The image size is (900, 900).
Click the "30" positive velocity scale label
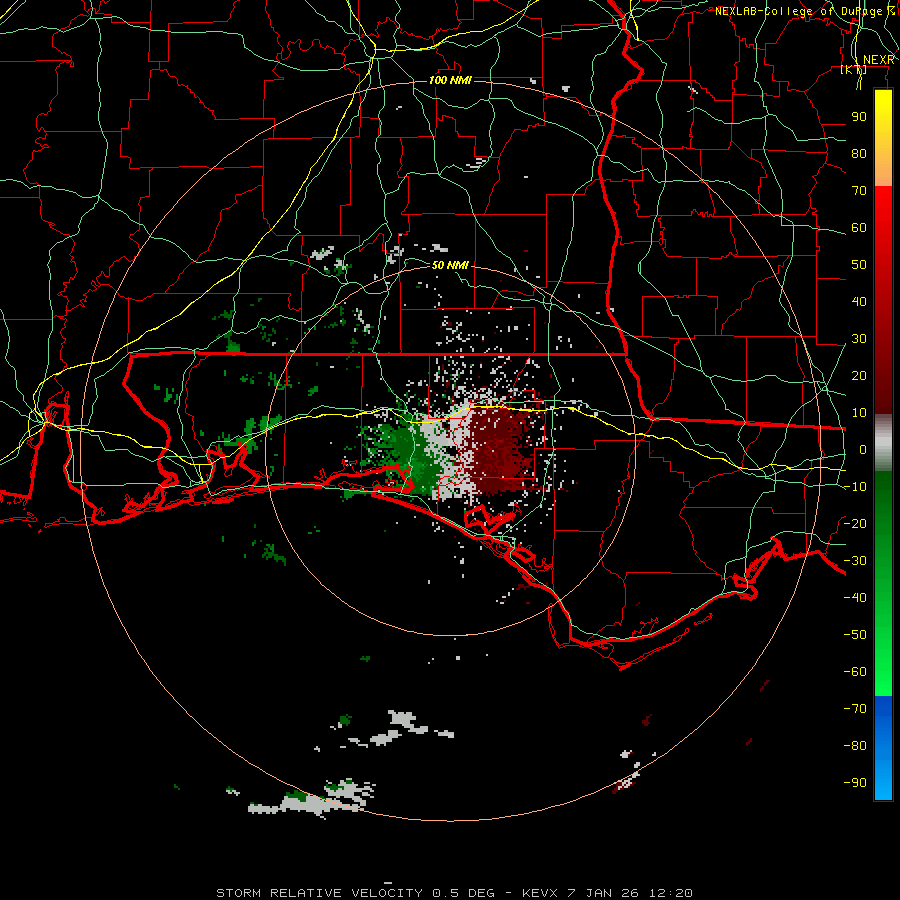tap(859, 339)
